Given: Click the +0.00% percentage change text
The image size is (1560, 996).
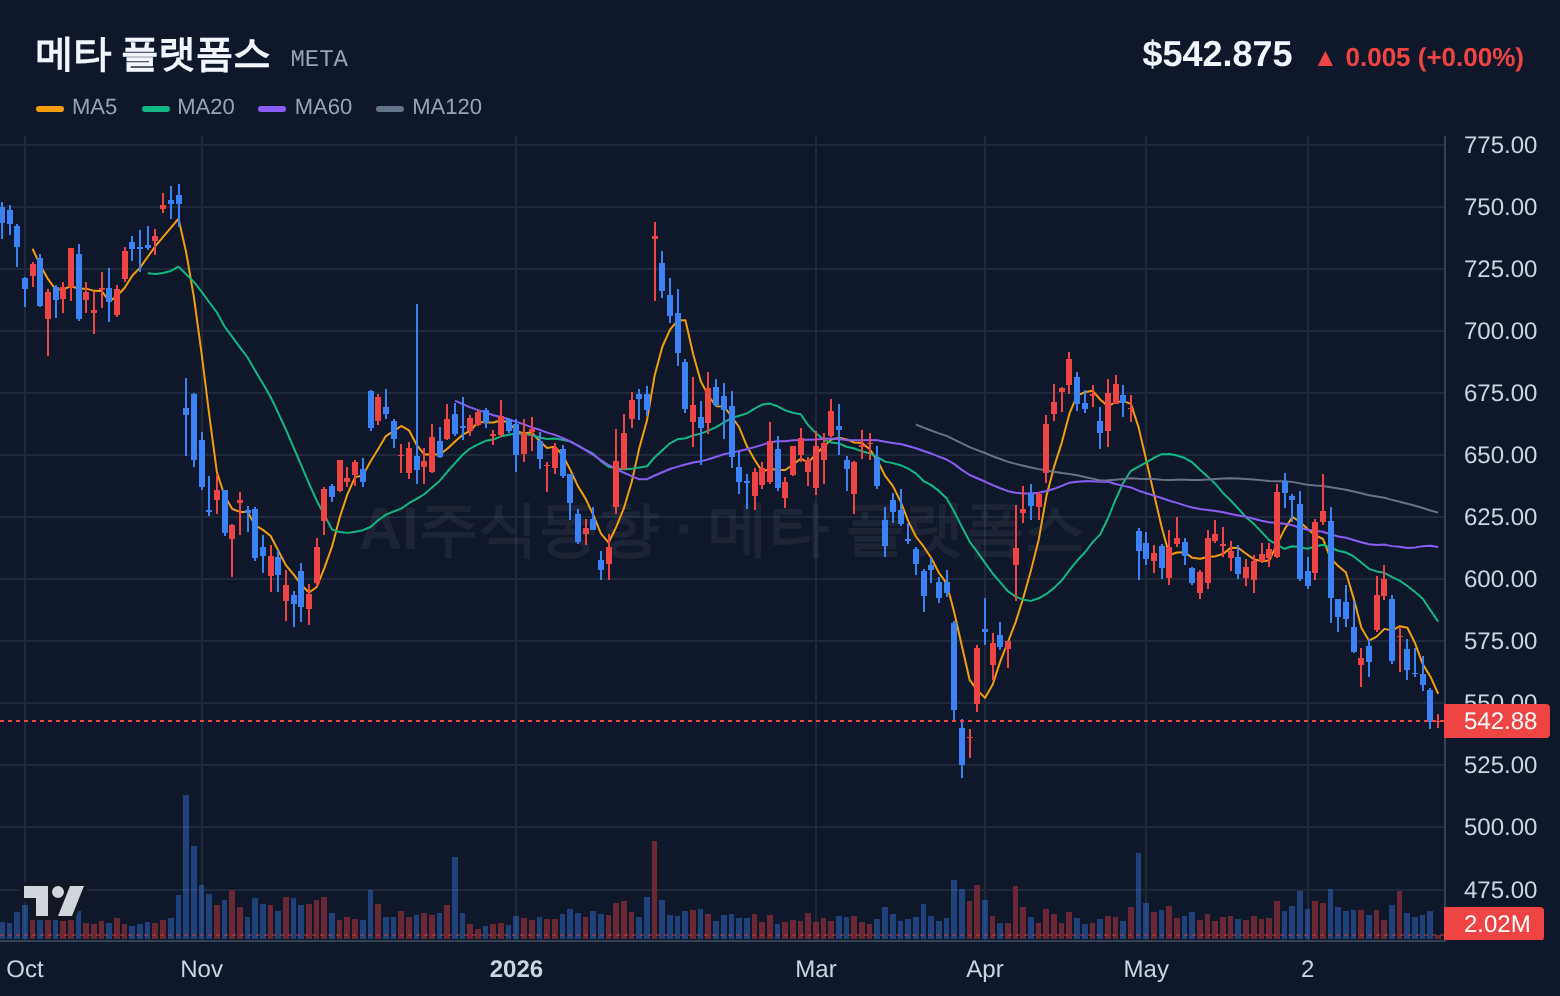Looking at the screenshot, I should 1470,58.
